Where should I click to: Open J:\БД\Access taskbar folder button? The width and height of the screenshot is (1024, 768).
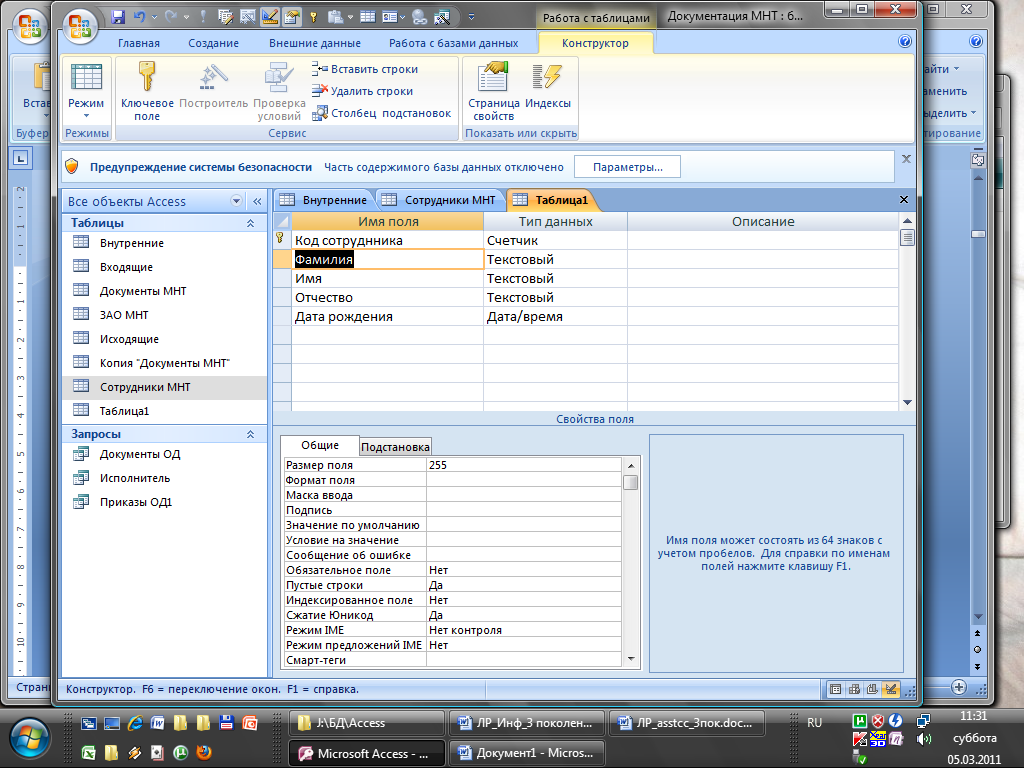367,723
